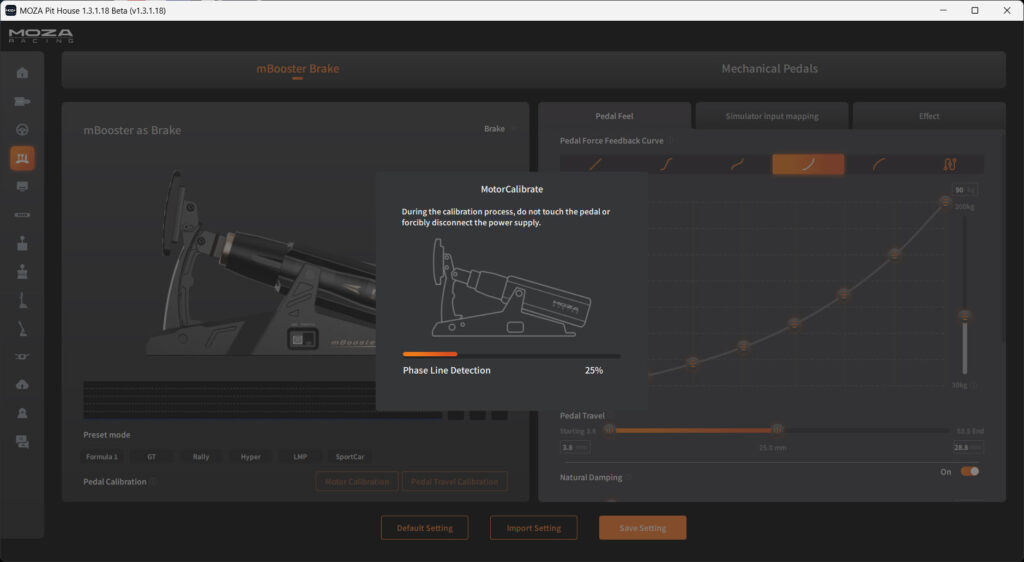Select the linear force feedback curve preset

tap(594, 165)
